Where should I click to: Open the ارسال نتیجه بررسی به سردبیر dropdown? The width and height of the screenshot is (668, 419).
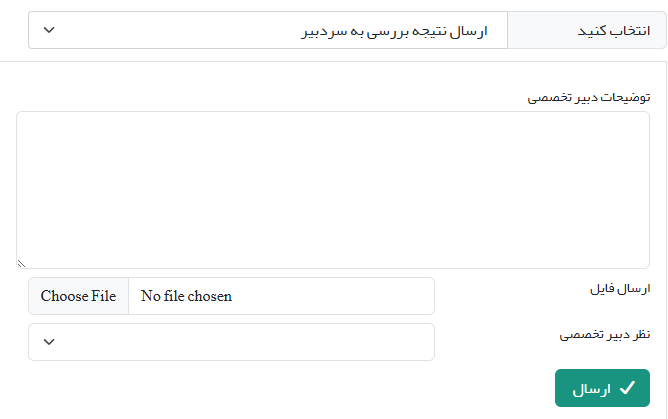[x=268, y=31]
